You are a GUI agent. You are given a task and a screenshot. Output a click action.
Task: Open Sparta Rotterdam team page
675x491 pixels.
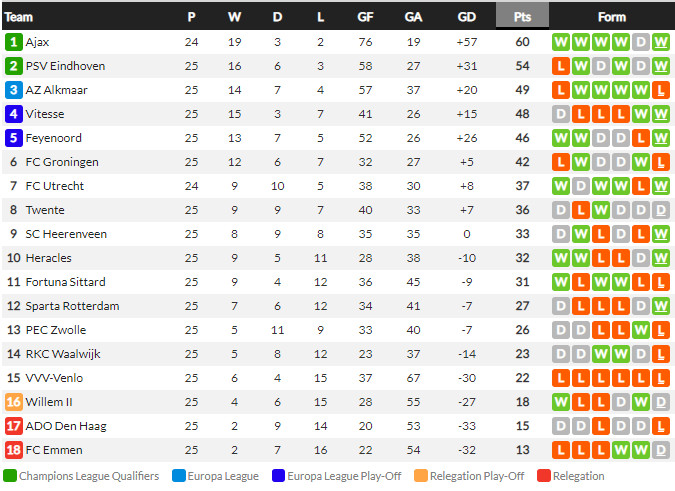point(72,306)
